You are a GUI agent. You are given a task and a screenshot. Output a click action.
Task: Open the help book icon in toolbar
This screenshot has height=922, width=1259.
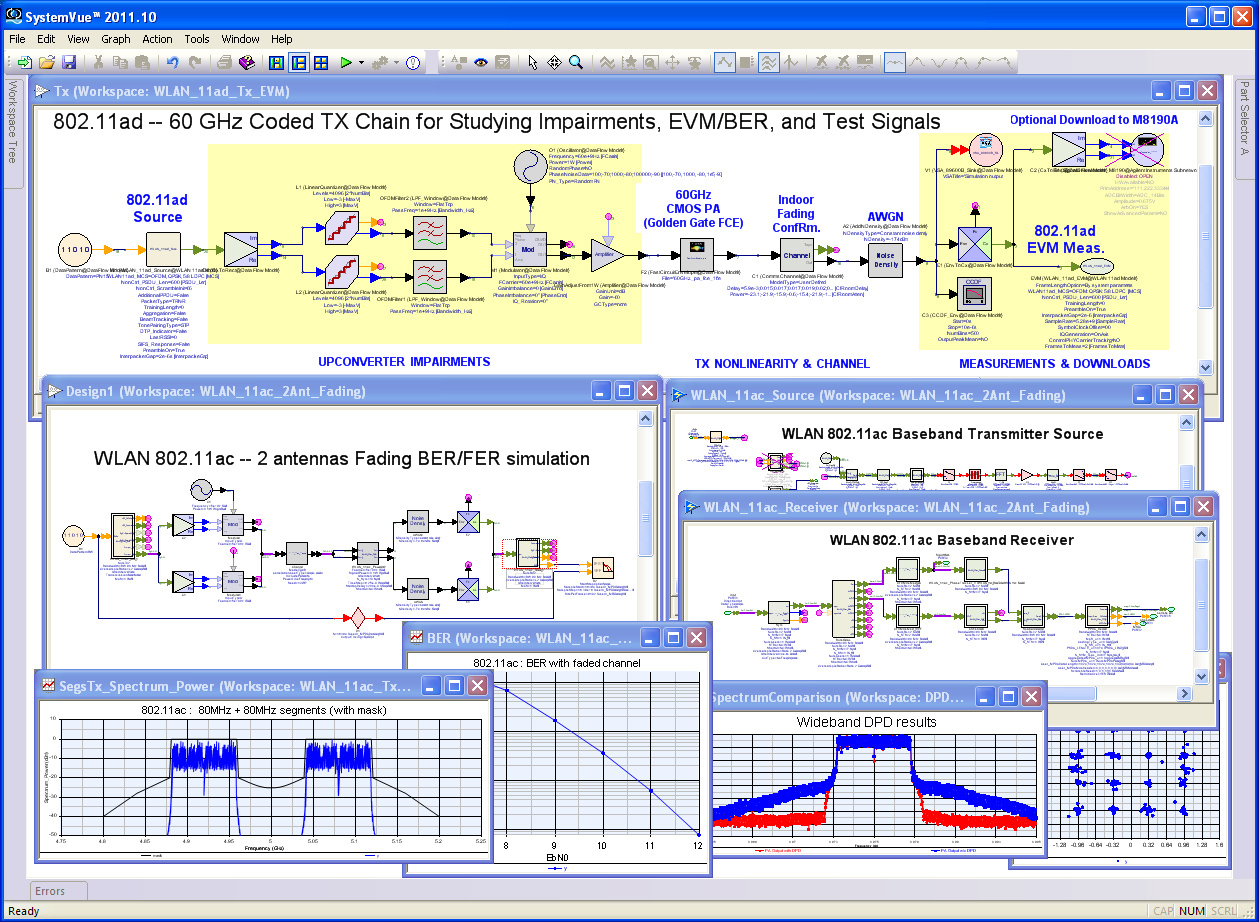pyautogui.click(x=248, y=62)
